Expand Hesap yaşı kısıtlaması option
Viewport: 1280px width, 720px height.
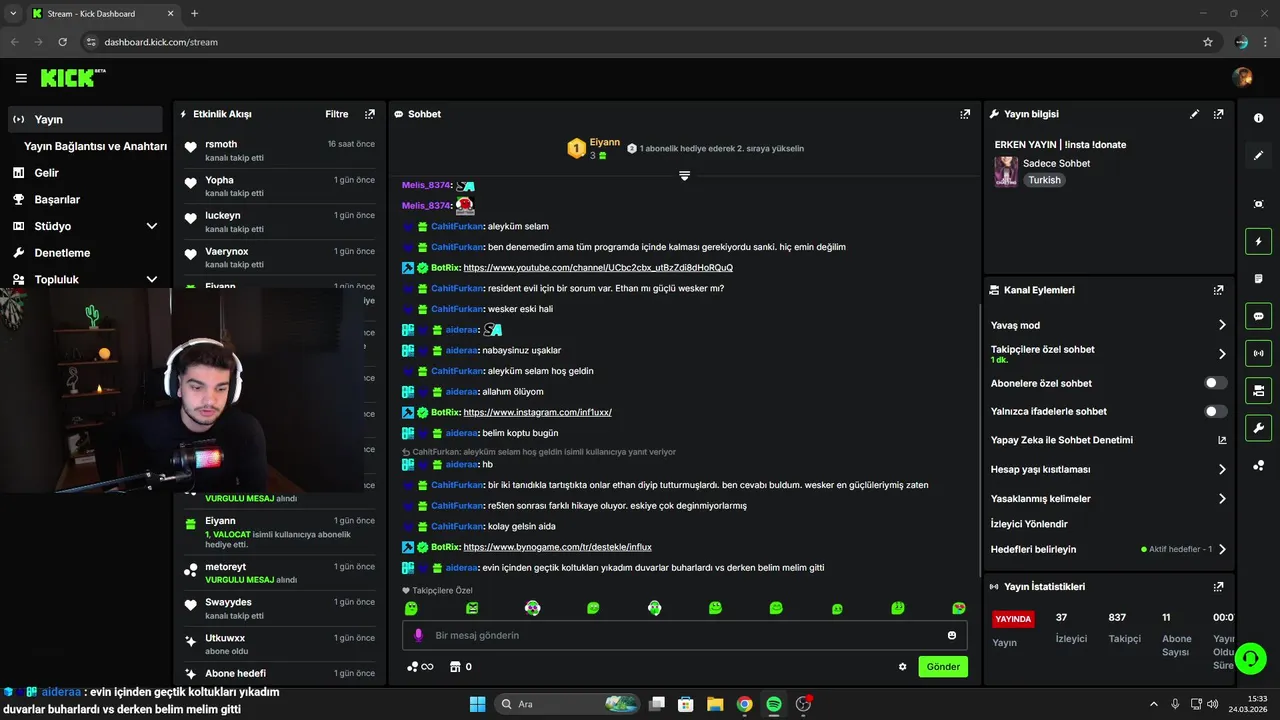(x=1108, y=469)
